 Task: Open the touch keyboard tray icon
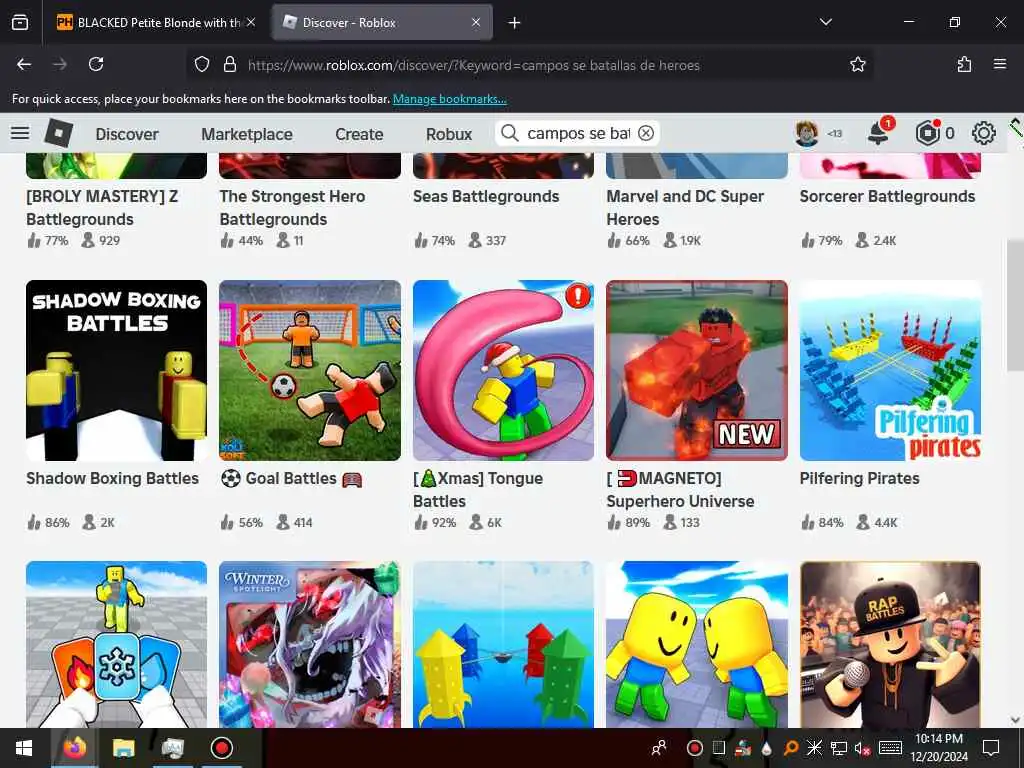(x=891, y=748)
